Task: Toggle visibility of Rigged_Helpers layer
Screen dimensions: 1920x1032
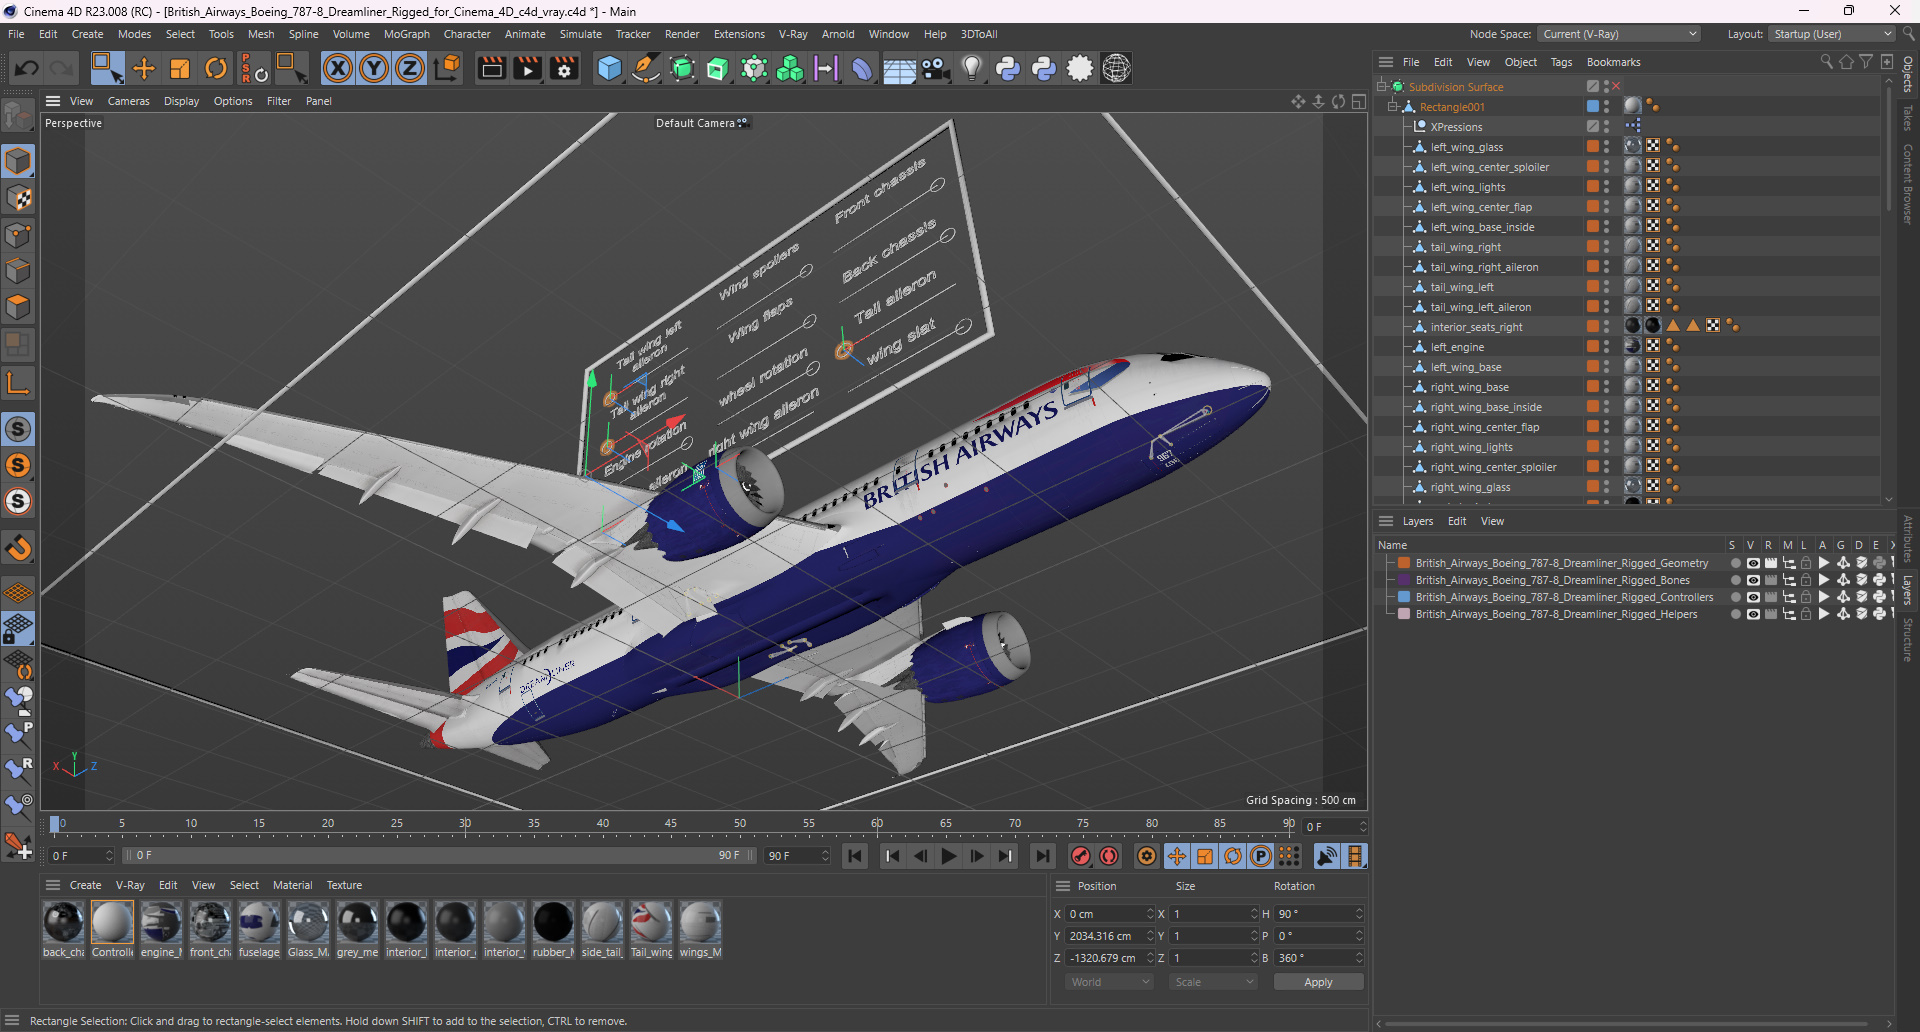Action: tap(1753, 614)
